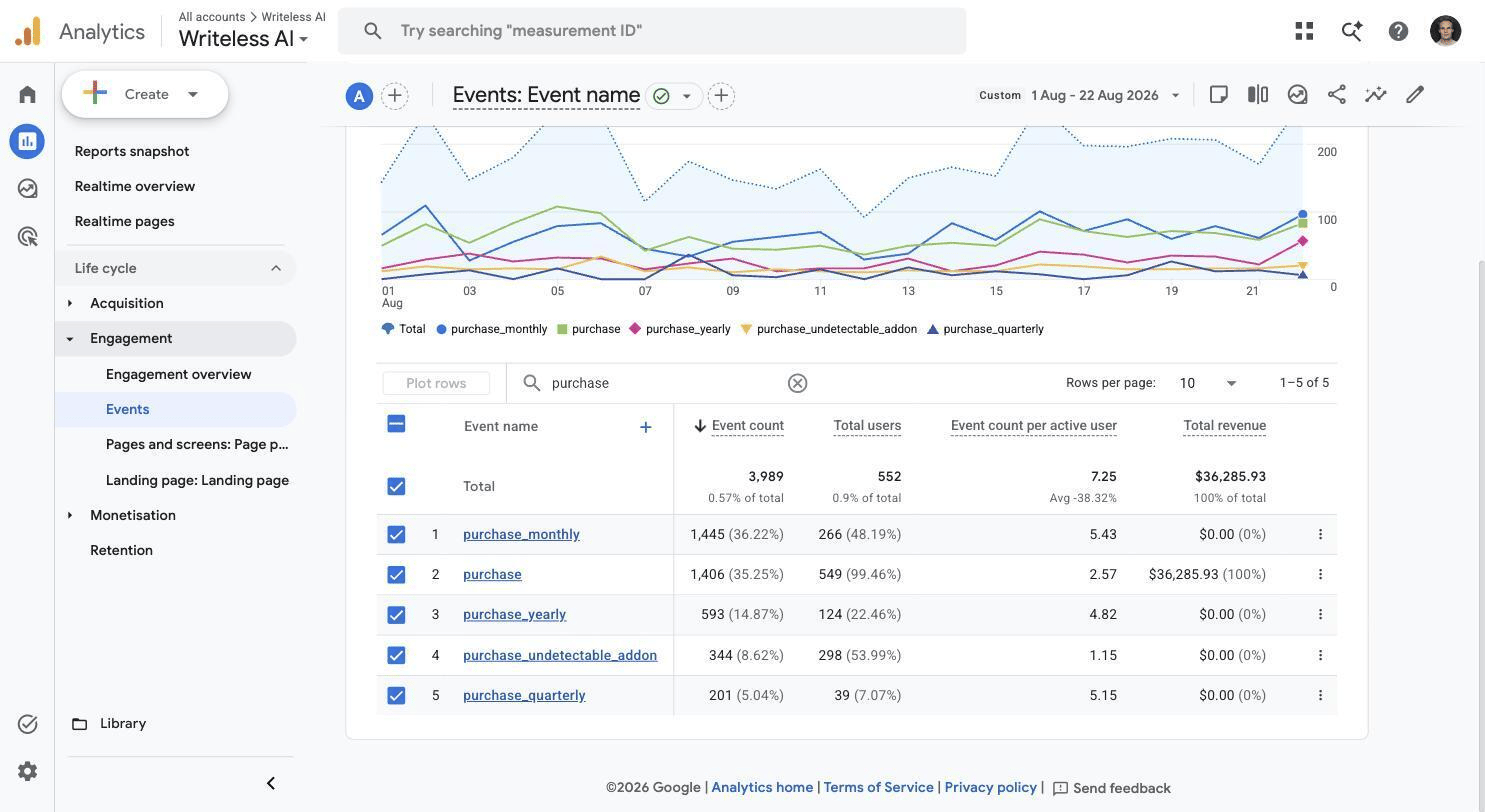Open the Home icon in left rail
This screenshot has height=812, width=1485.
(x=27, y=94)
